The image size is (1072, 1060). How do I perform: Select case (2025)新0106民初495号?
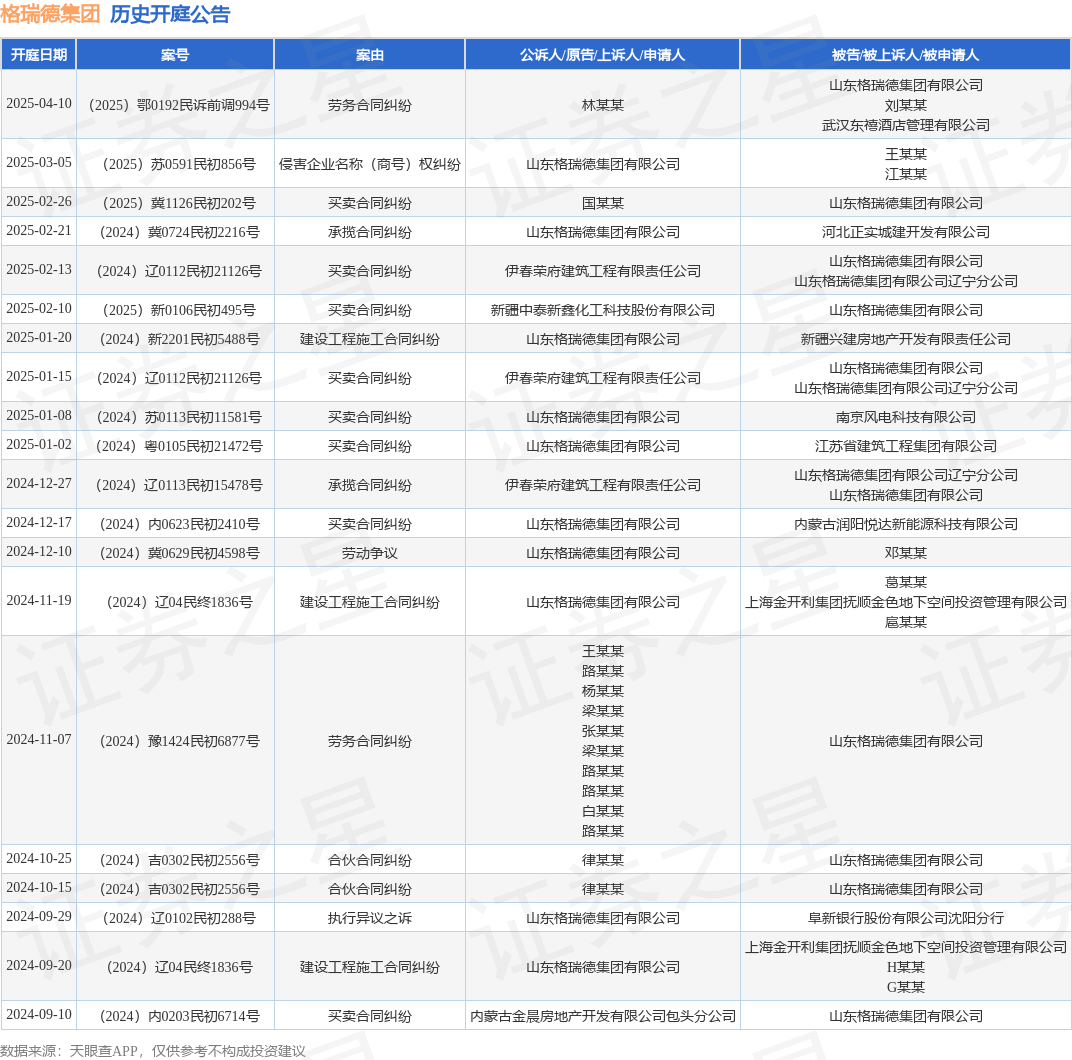(179, 310)
